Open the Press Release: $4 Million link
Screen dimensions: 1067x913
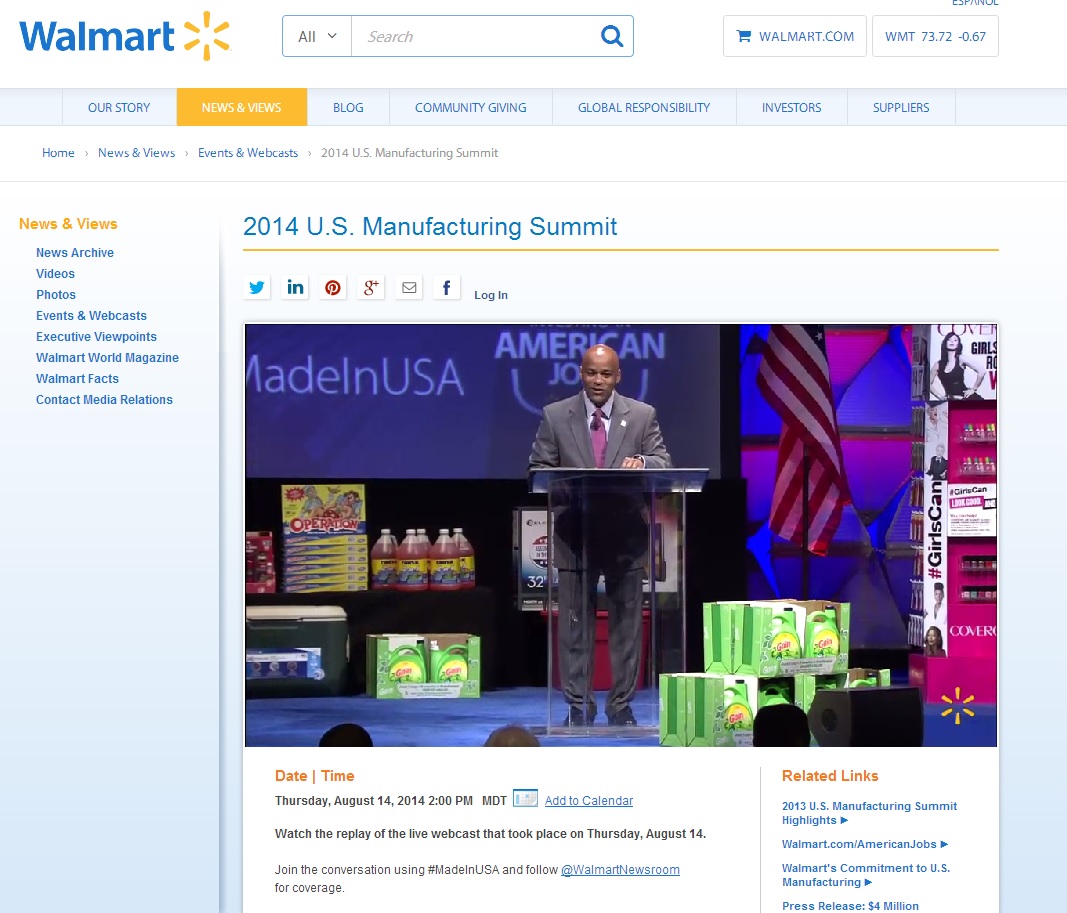point(850,906)
